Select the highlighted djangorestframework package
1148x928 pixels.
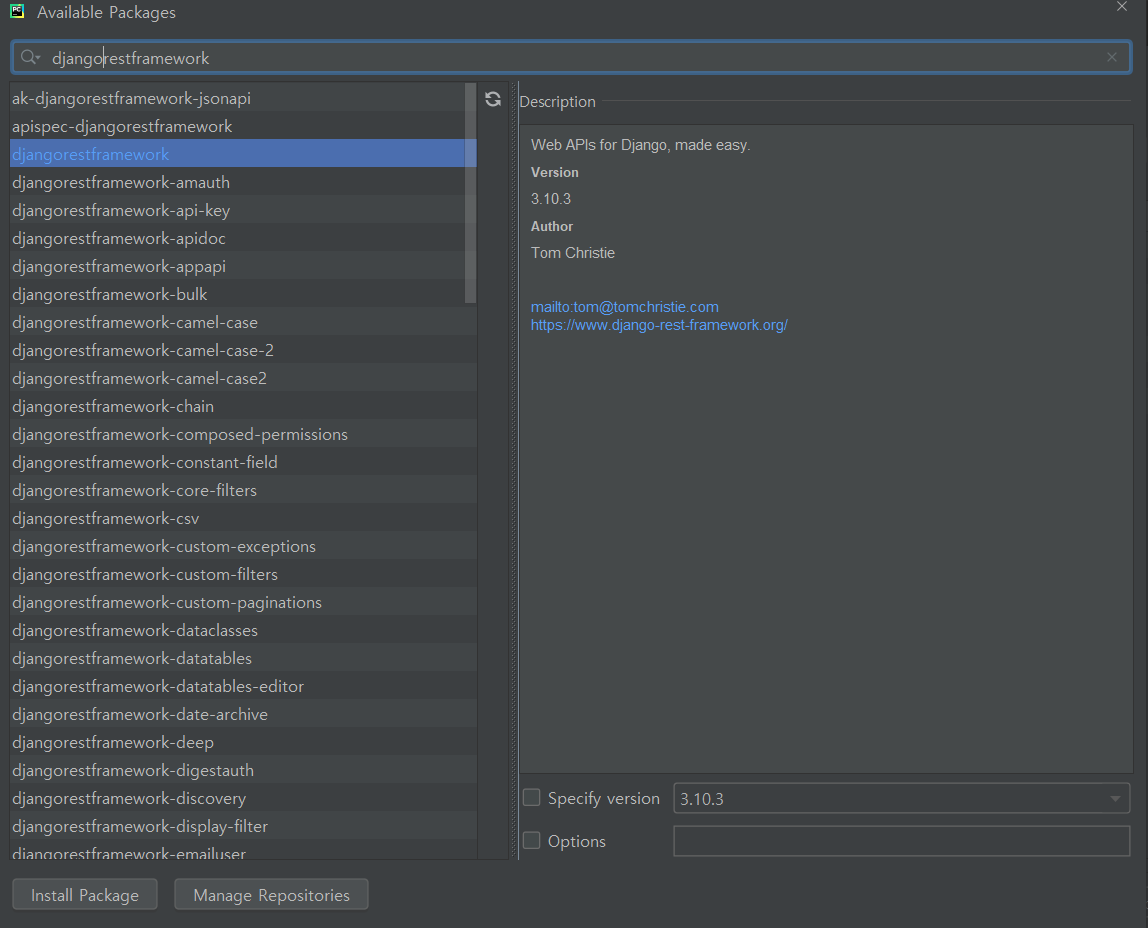click(x=242, y=154)
